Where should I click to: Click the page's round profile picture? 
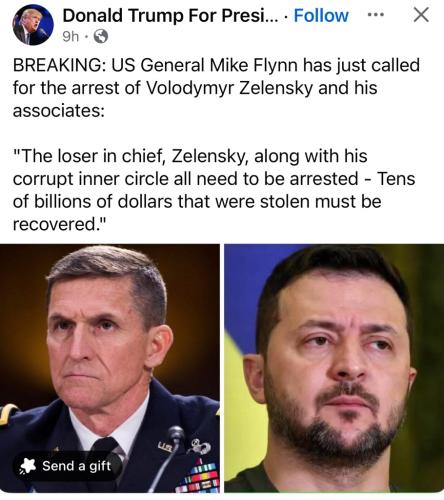click(x=33, y=25)
